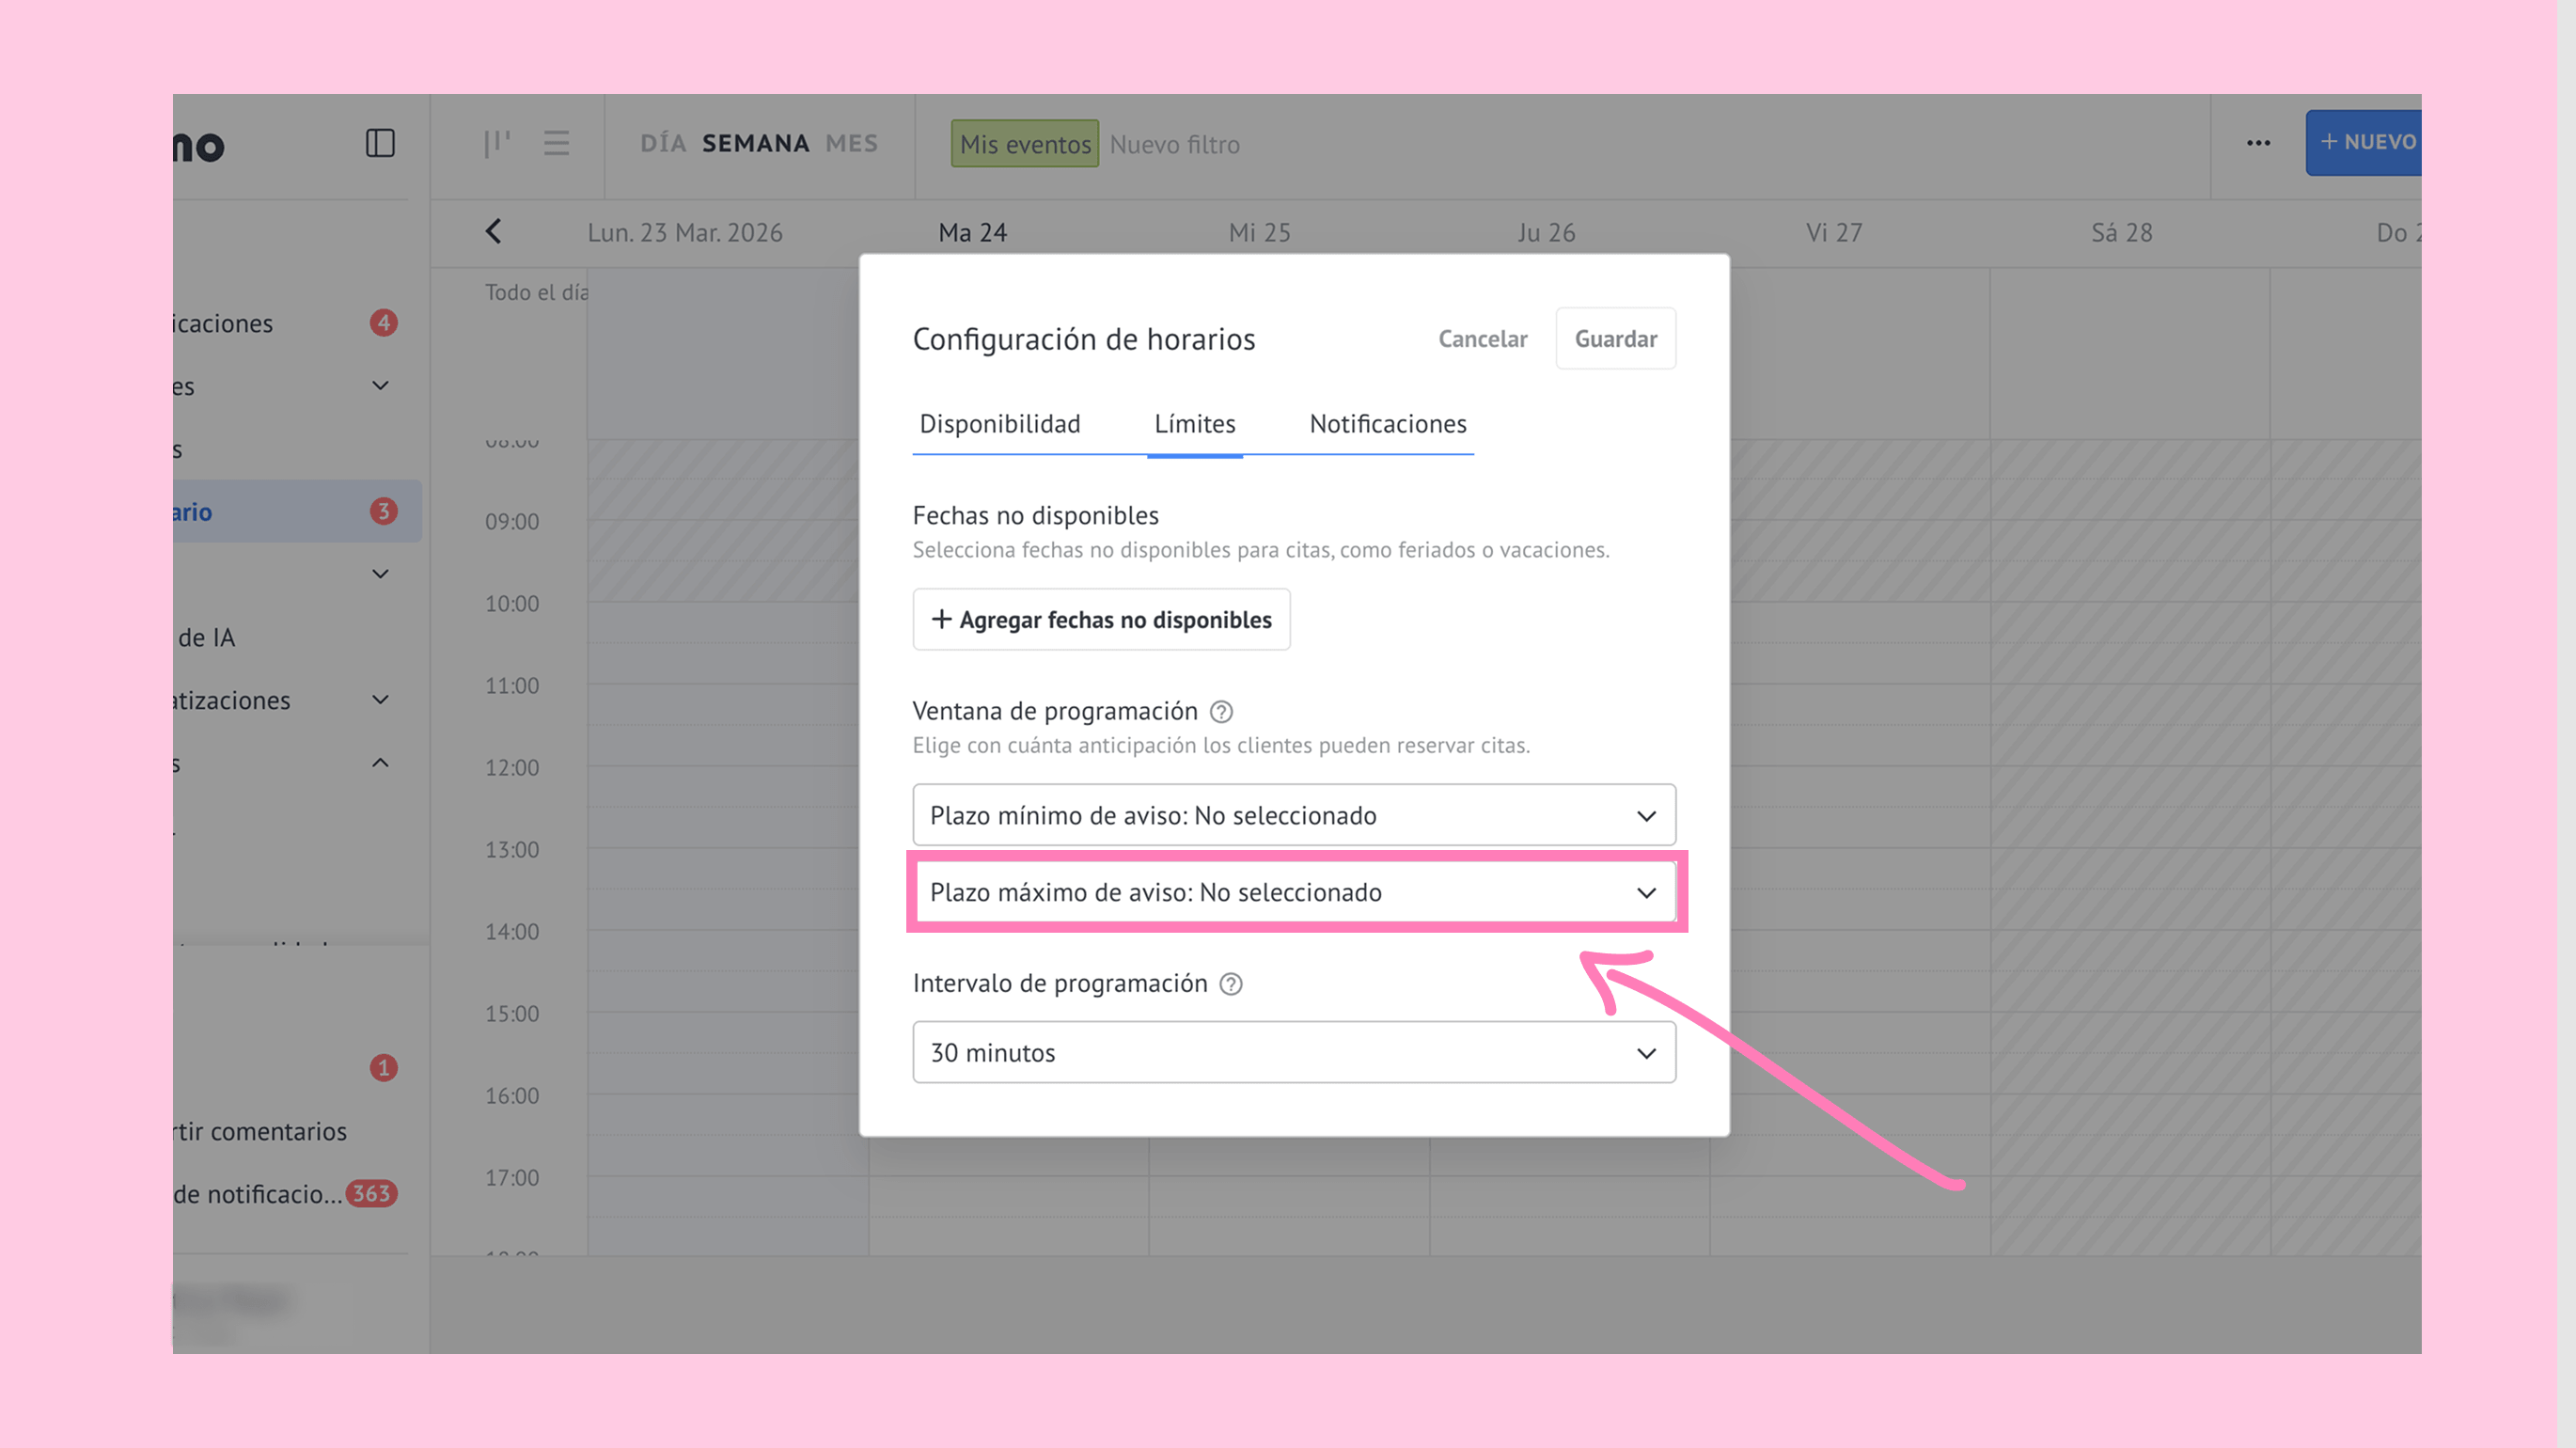Switch to the Disponibilidad tab
This screenshot has width=2576, height=1448.
point(1000,424)
